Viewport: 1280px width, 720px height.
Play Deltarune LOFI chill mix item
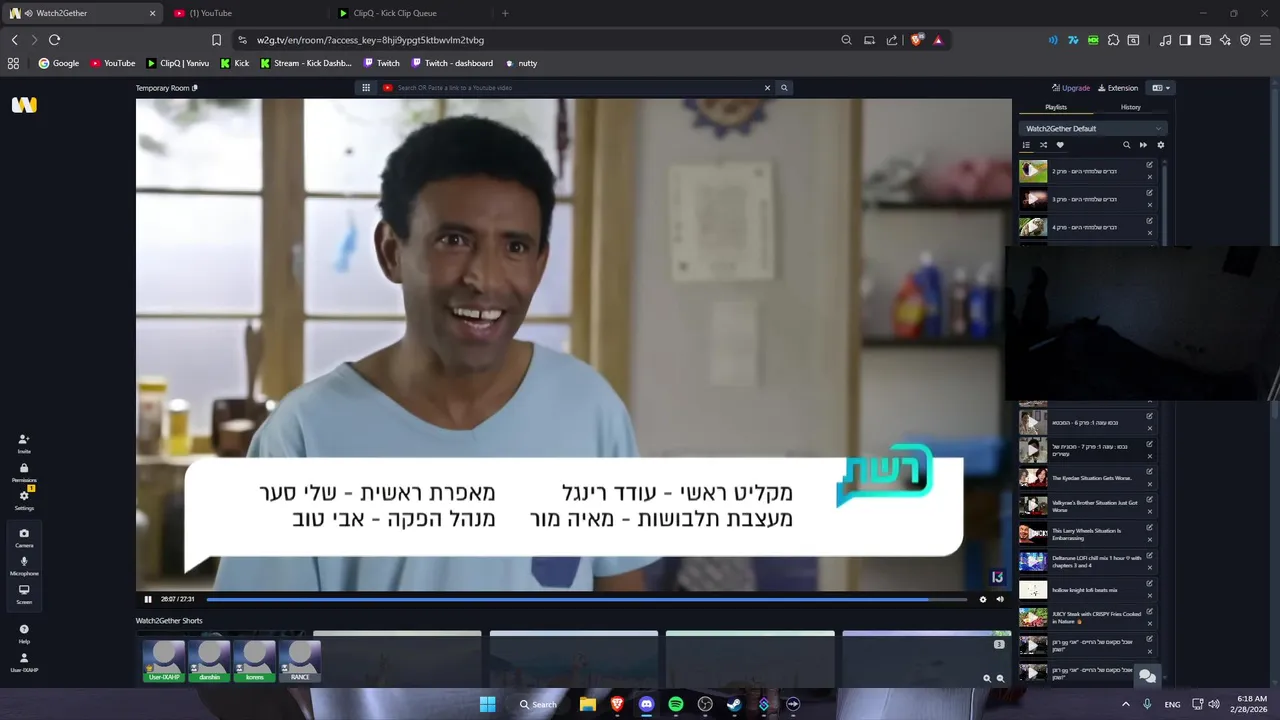pos(1033,562)
